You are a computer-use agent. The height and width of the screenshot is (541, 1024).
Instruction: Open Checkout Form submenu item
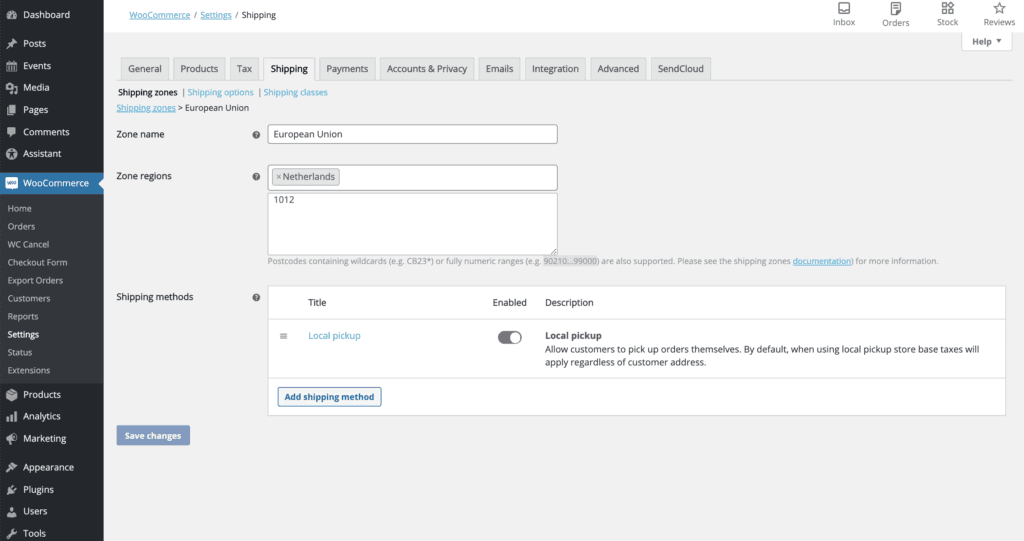pyautogui.click(x=37, y=262)
